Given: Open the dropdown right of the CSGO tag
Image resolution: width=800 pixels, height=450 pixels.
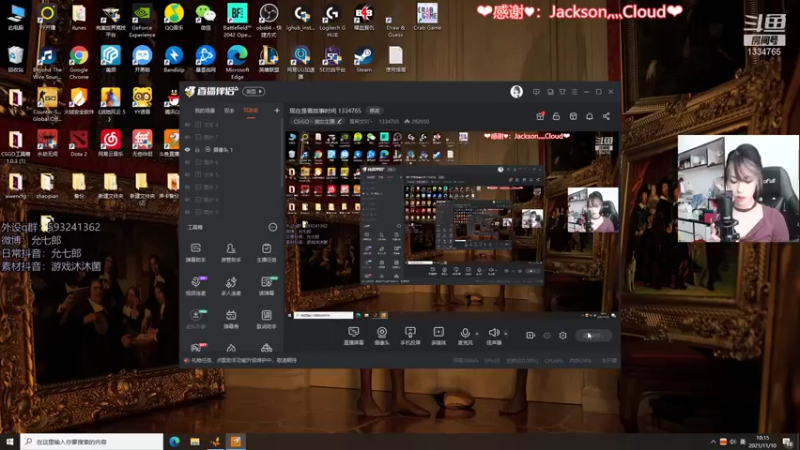Looking at the screenshot, I should 361,121.
